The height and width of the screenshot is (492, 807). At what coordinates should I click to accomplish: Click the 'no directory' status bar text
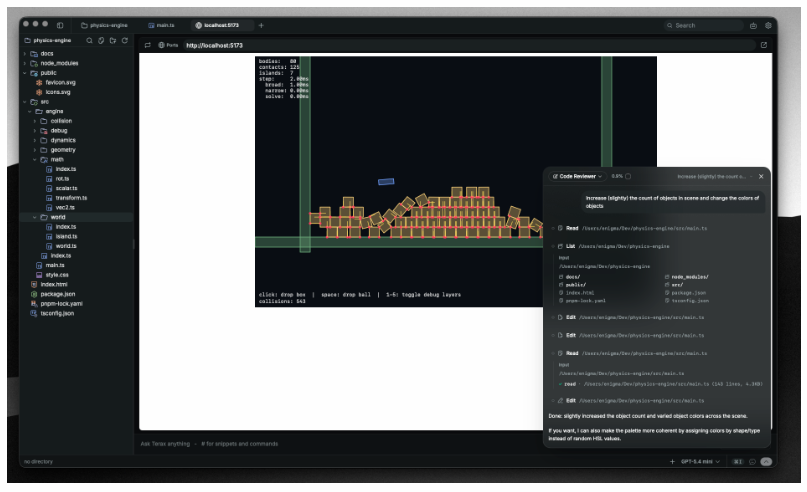click(x=39, y=462)
